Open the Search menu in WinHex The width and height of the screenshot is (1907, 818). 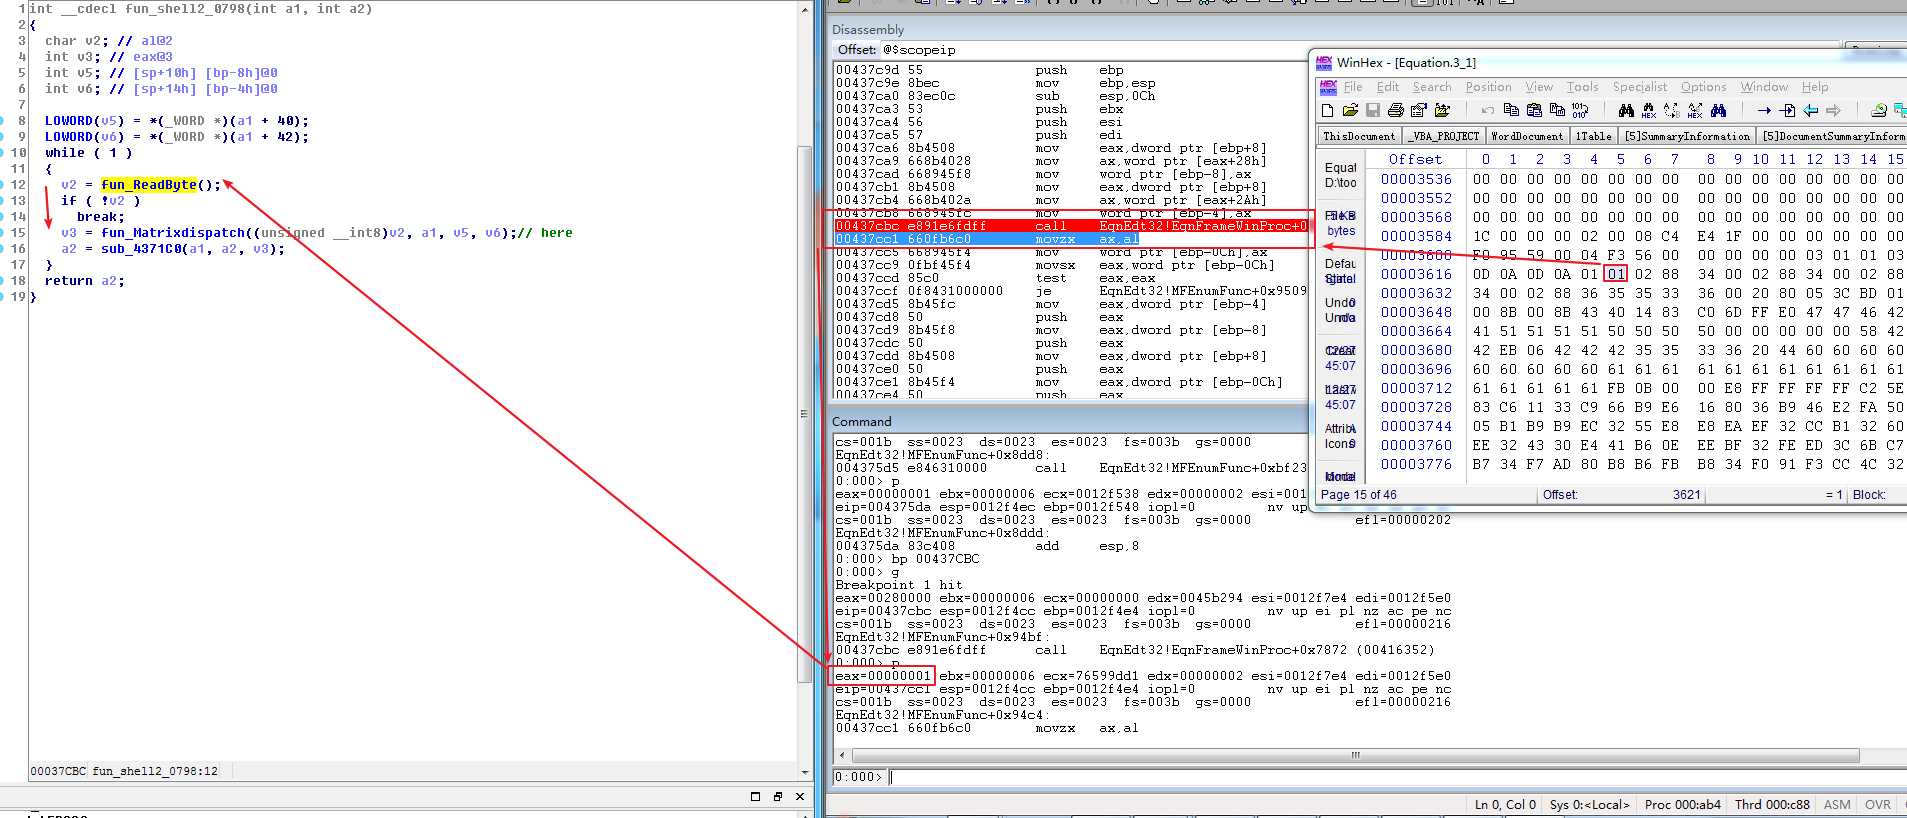(x=1432, y=87)
